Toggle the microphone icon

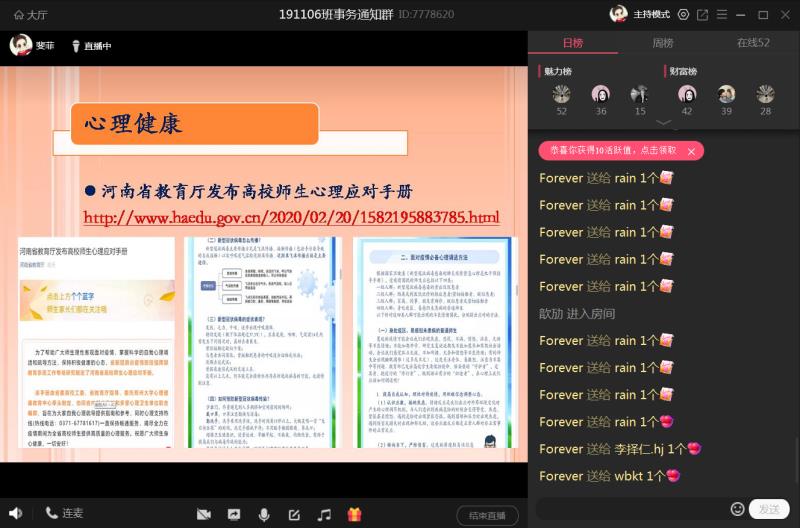pos(264,515)
